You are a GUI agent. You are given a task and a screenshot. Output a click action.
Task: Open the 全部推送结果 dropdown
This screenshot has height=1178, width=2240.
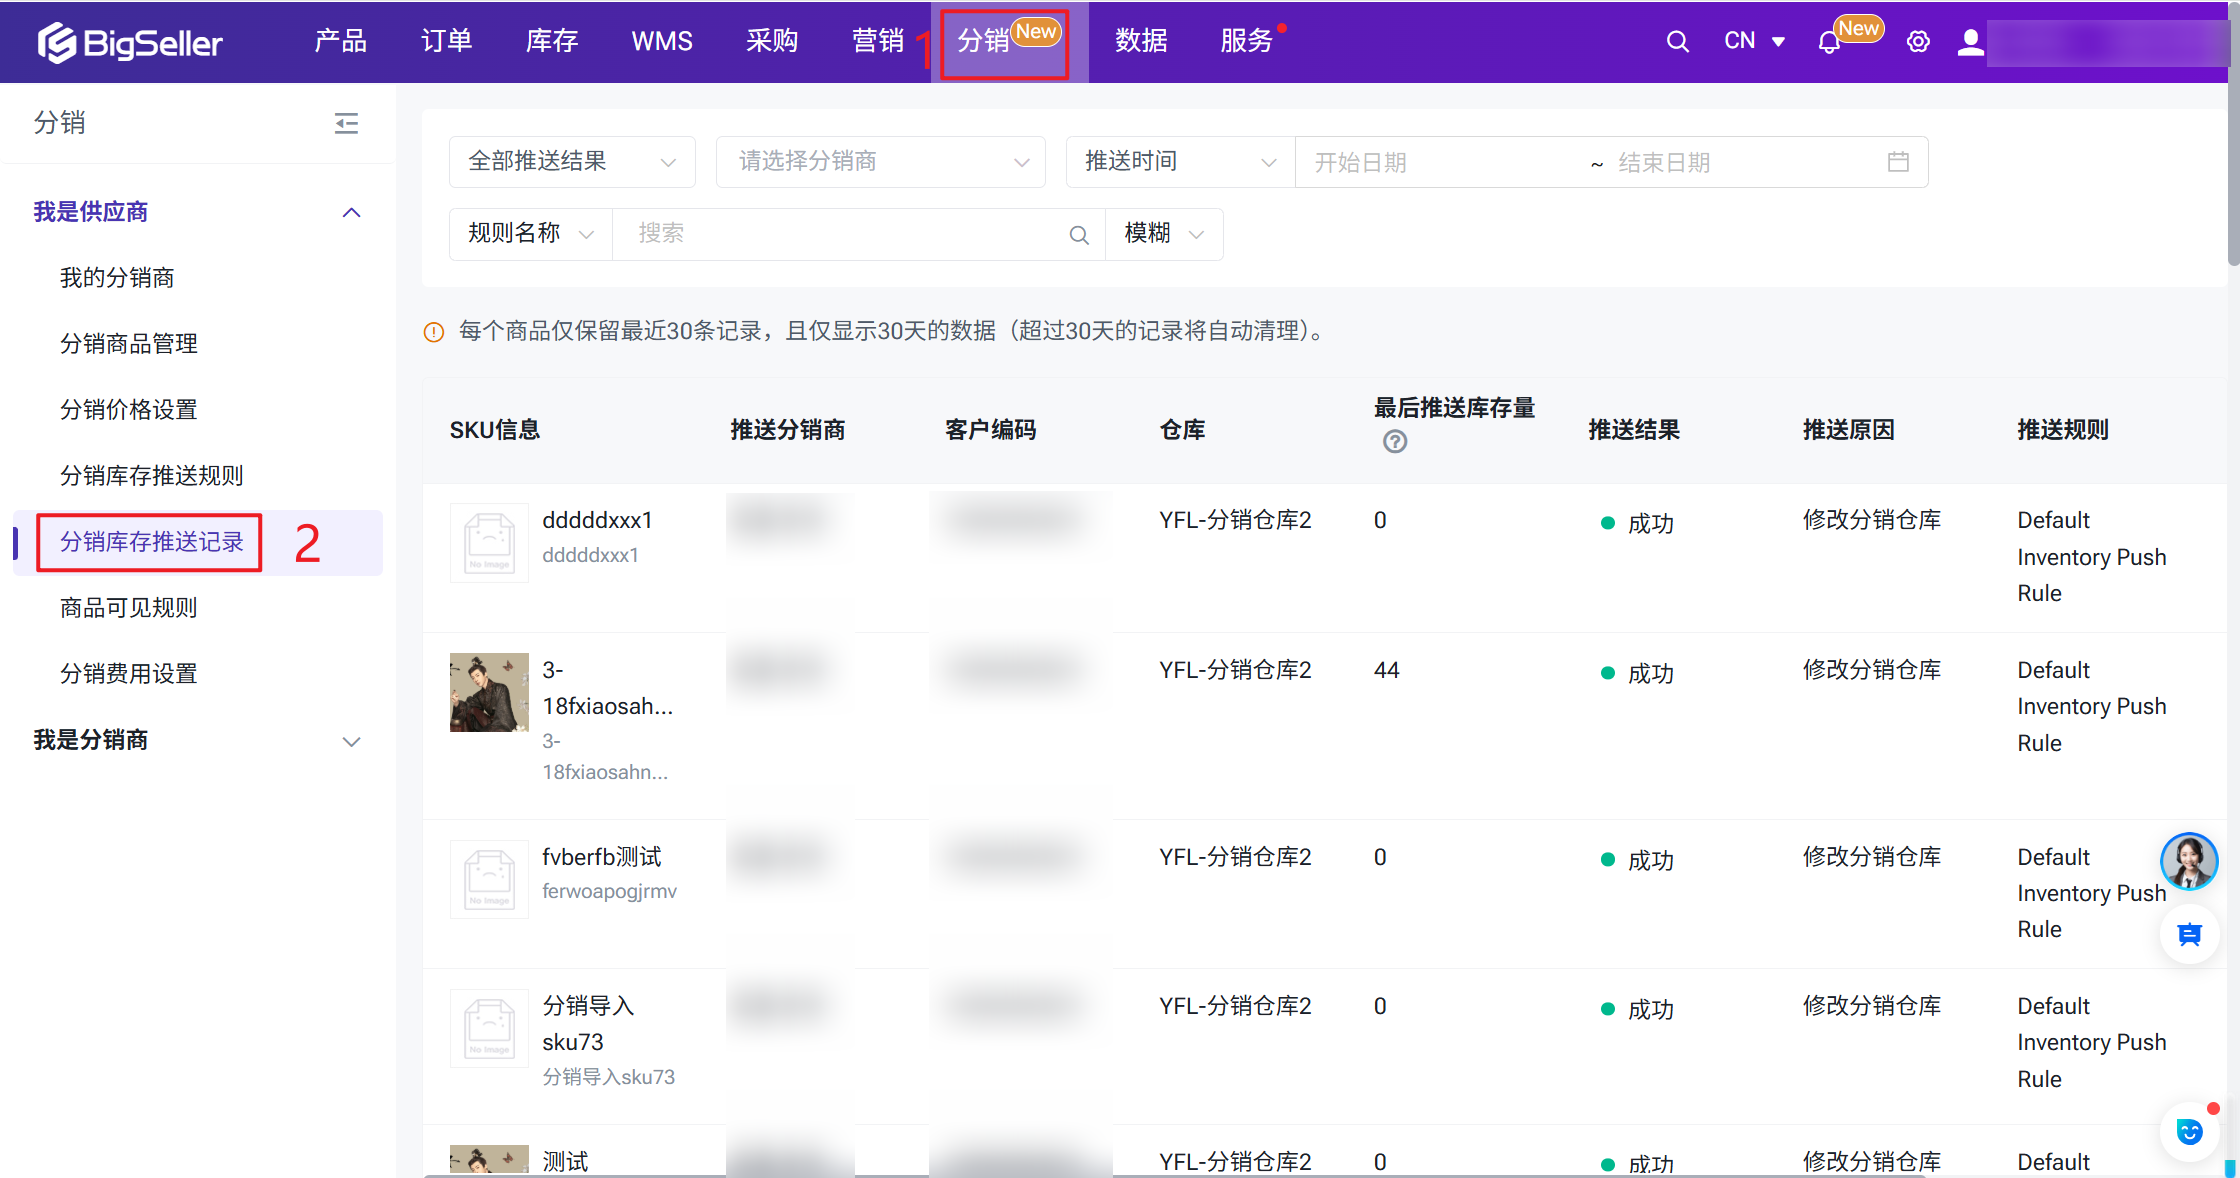pyautogui.click(x=571, y=162)
